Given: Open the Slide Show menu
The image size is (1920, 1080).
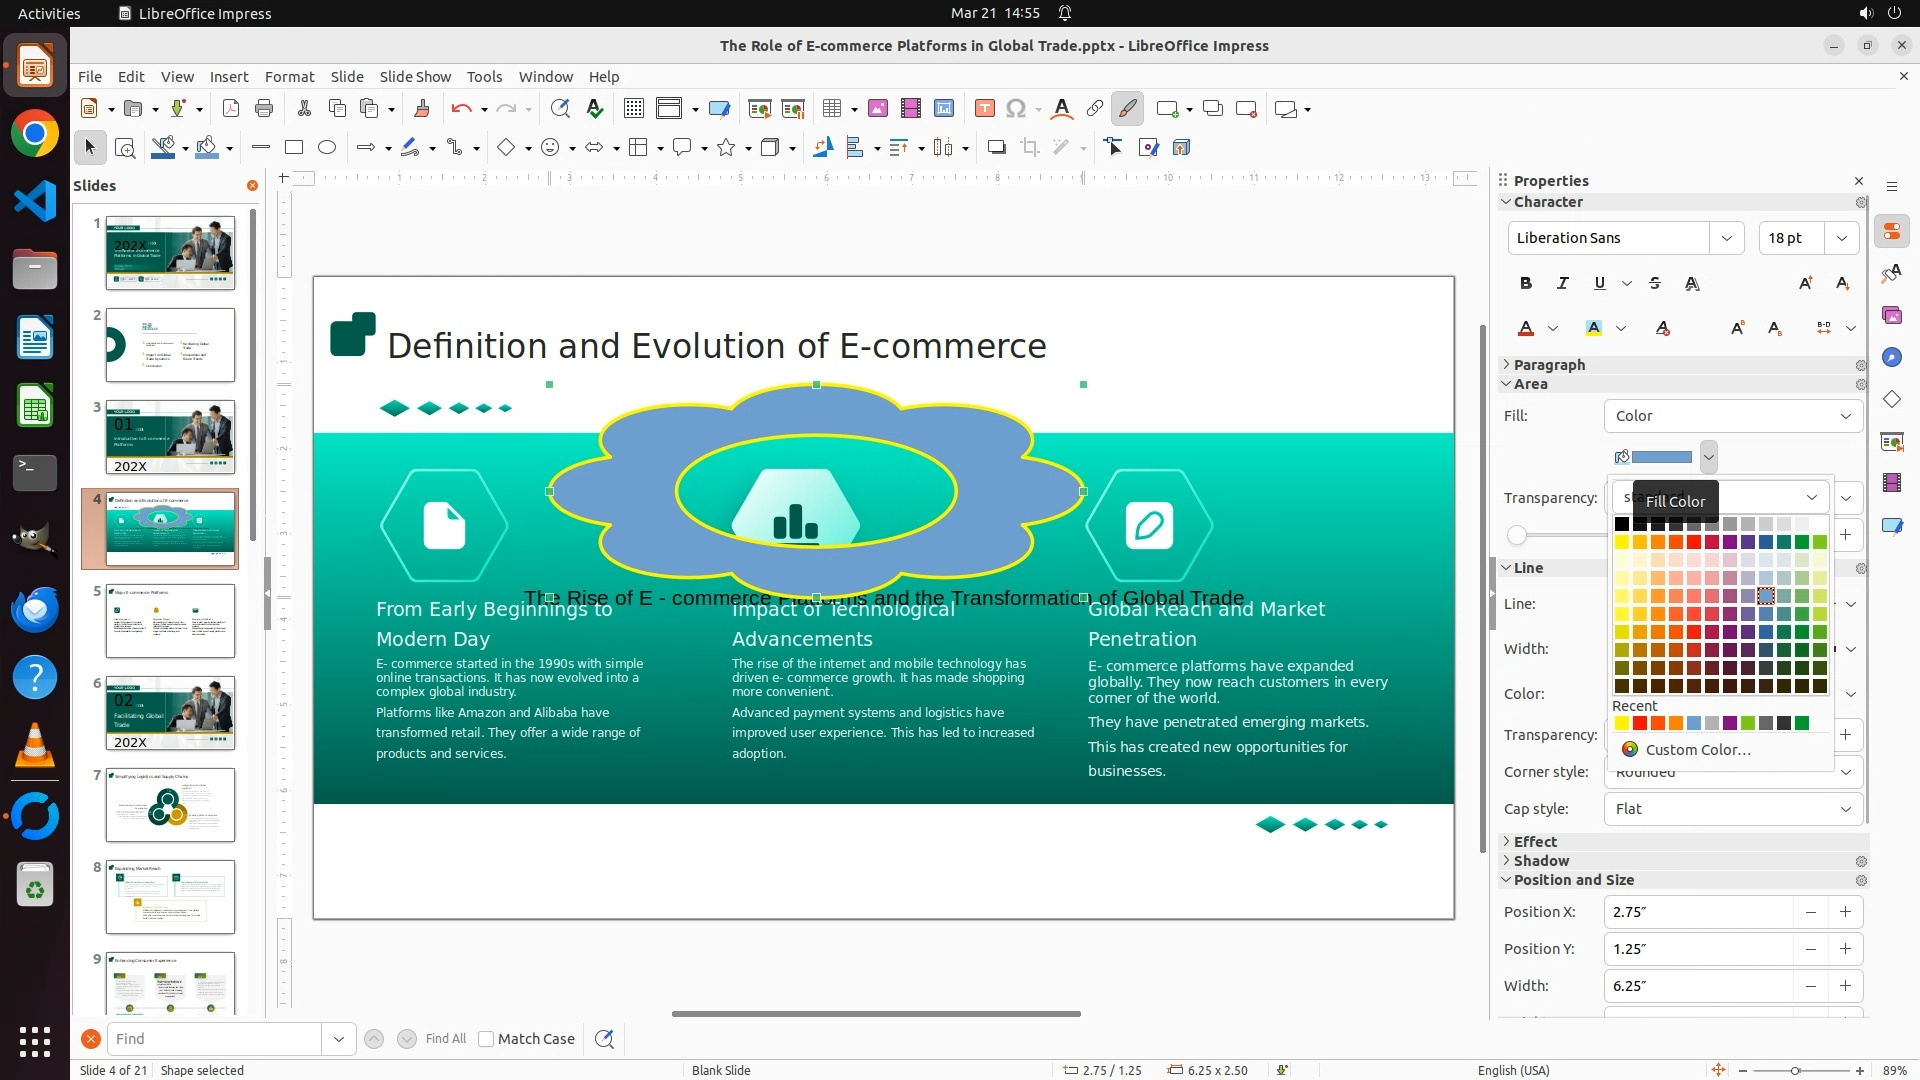Looking at the screenshot, I should (x=415, y=77).
